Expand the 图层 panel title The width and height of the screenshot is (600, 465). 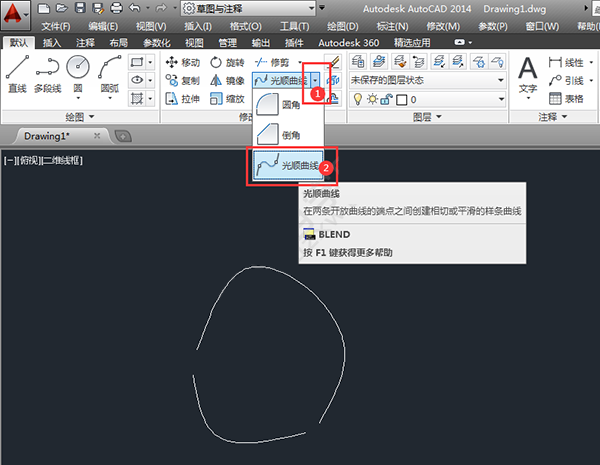[427, 117]
